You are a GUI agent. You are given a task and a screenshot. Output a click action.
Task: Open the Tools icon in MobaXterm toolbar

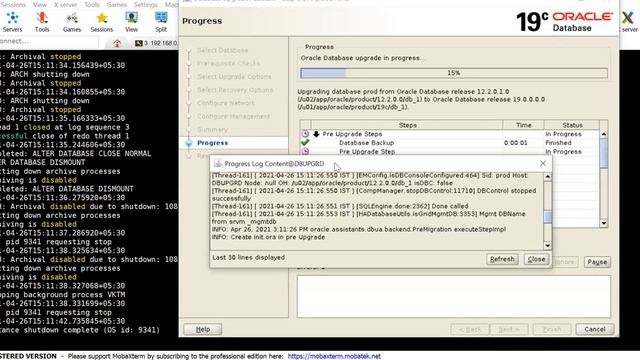click(42, 22)
